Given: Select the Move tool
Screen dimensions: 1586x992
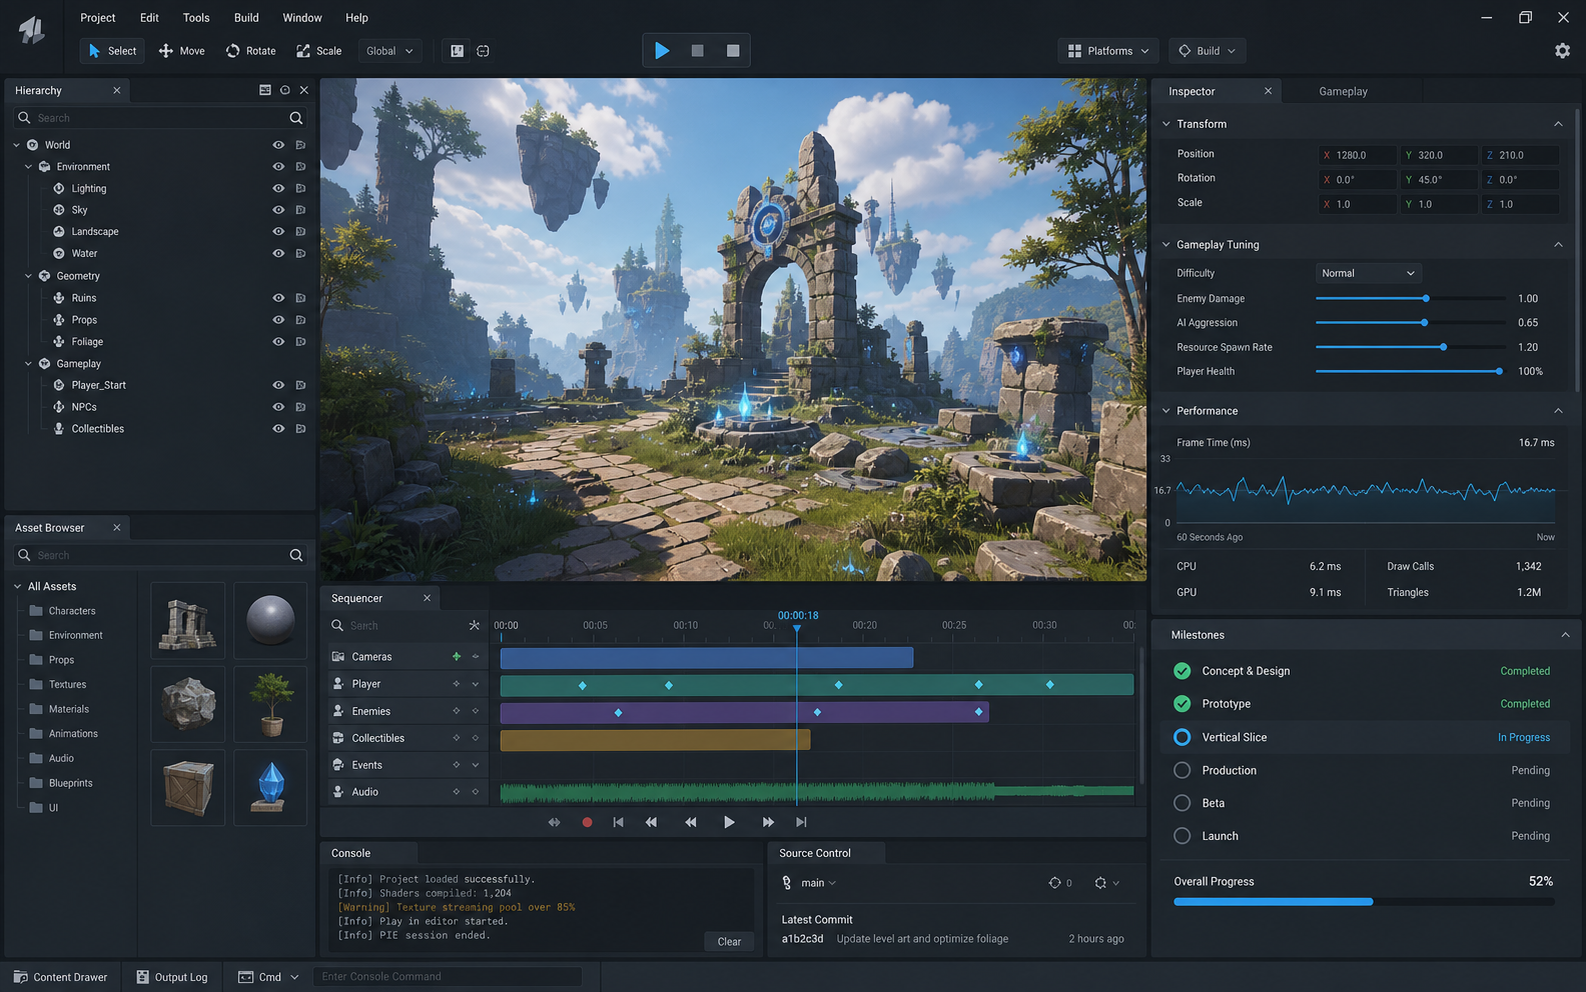Looking at the screenshot, I should click(181, 51).
